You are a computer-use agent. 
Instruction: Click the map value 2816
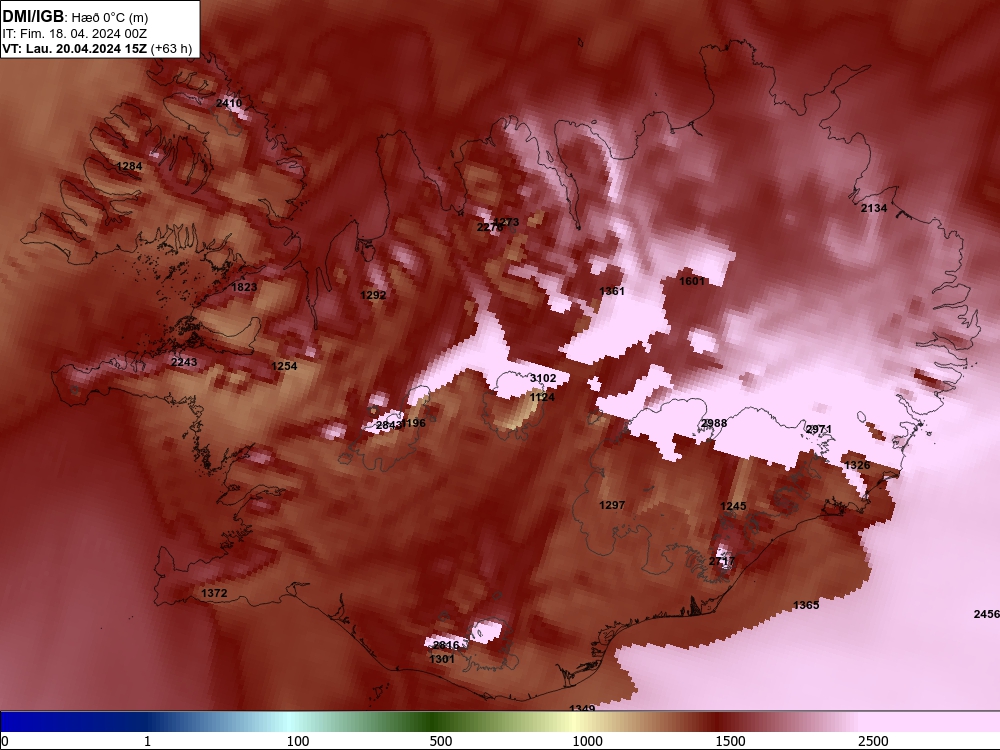[446, 645]
